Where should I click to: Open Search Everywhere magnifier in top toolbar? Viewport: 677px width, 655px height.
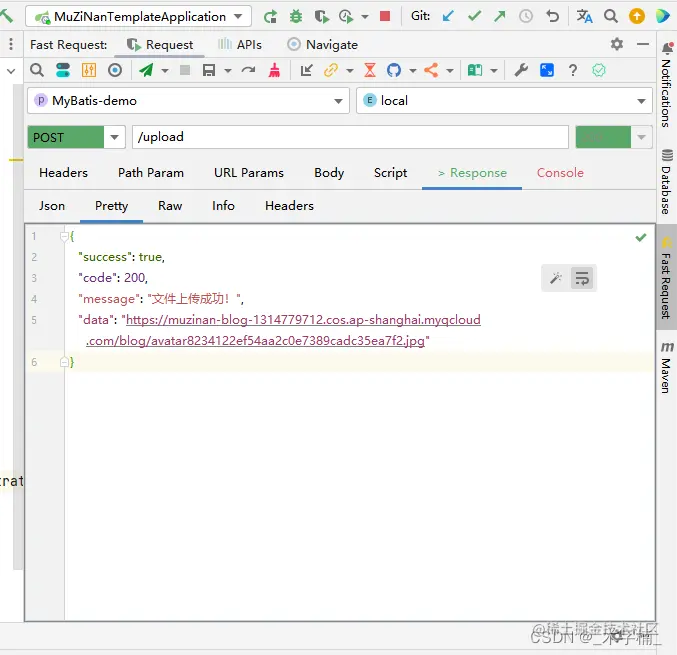click(611, 16)
